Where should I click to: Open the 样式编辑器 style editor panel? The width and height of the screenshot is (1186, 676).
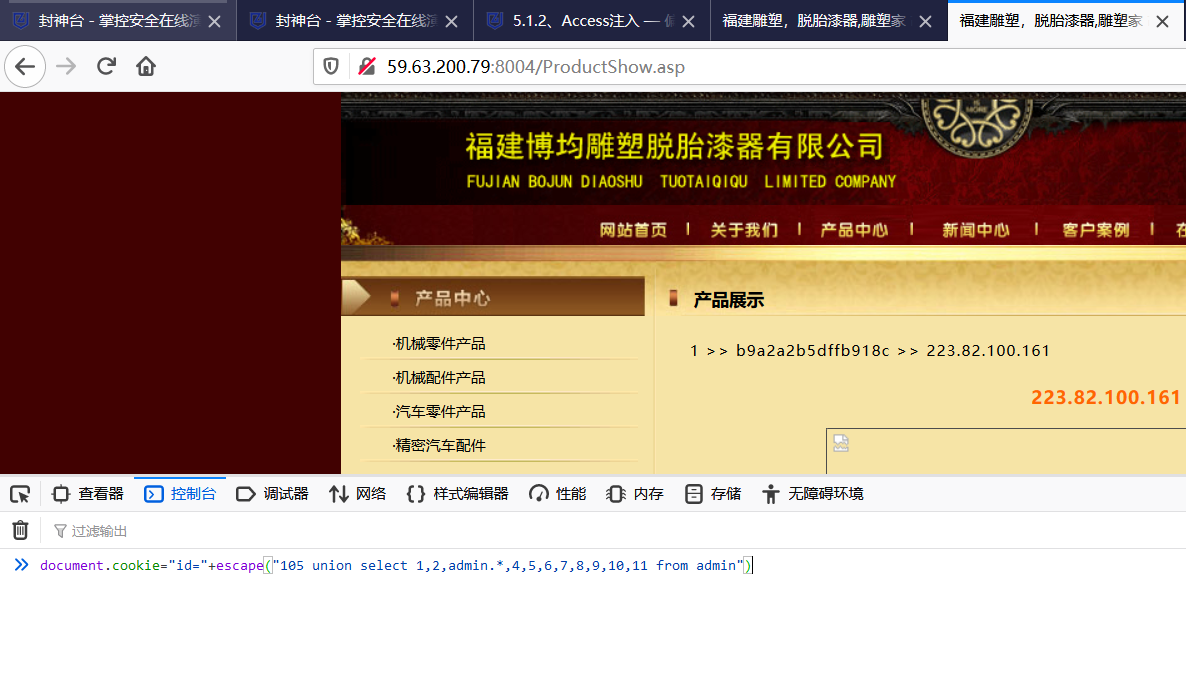[457, 494]
